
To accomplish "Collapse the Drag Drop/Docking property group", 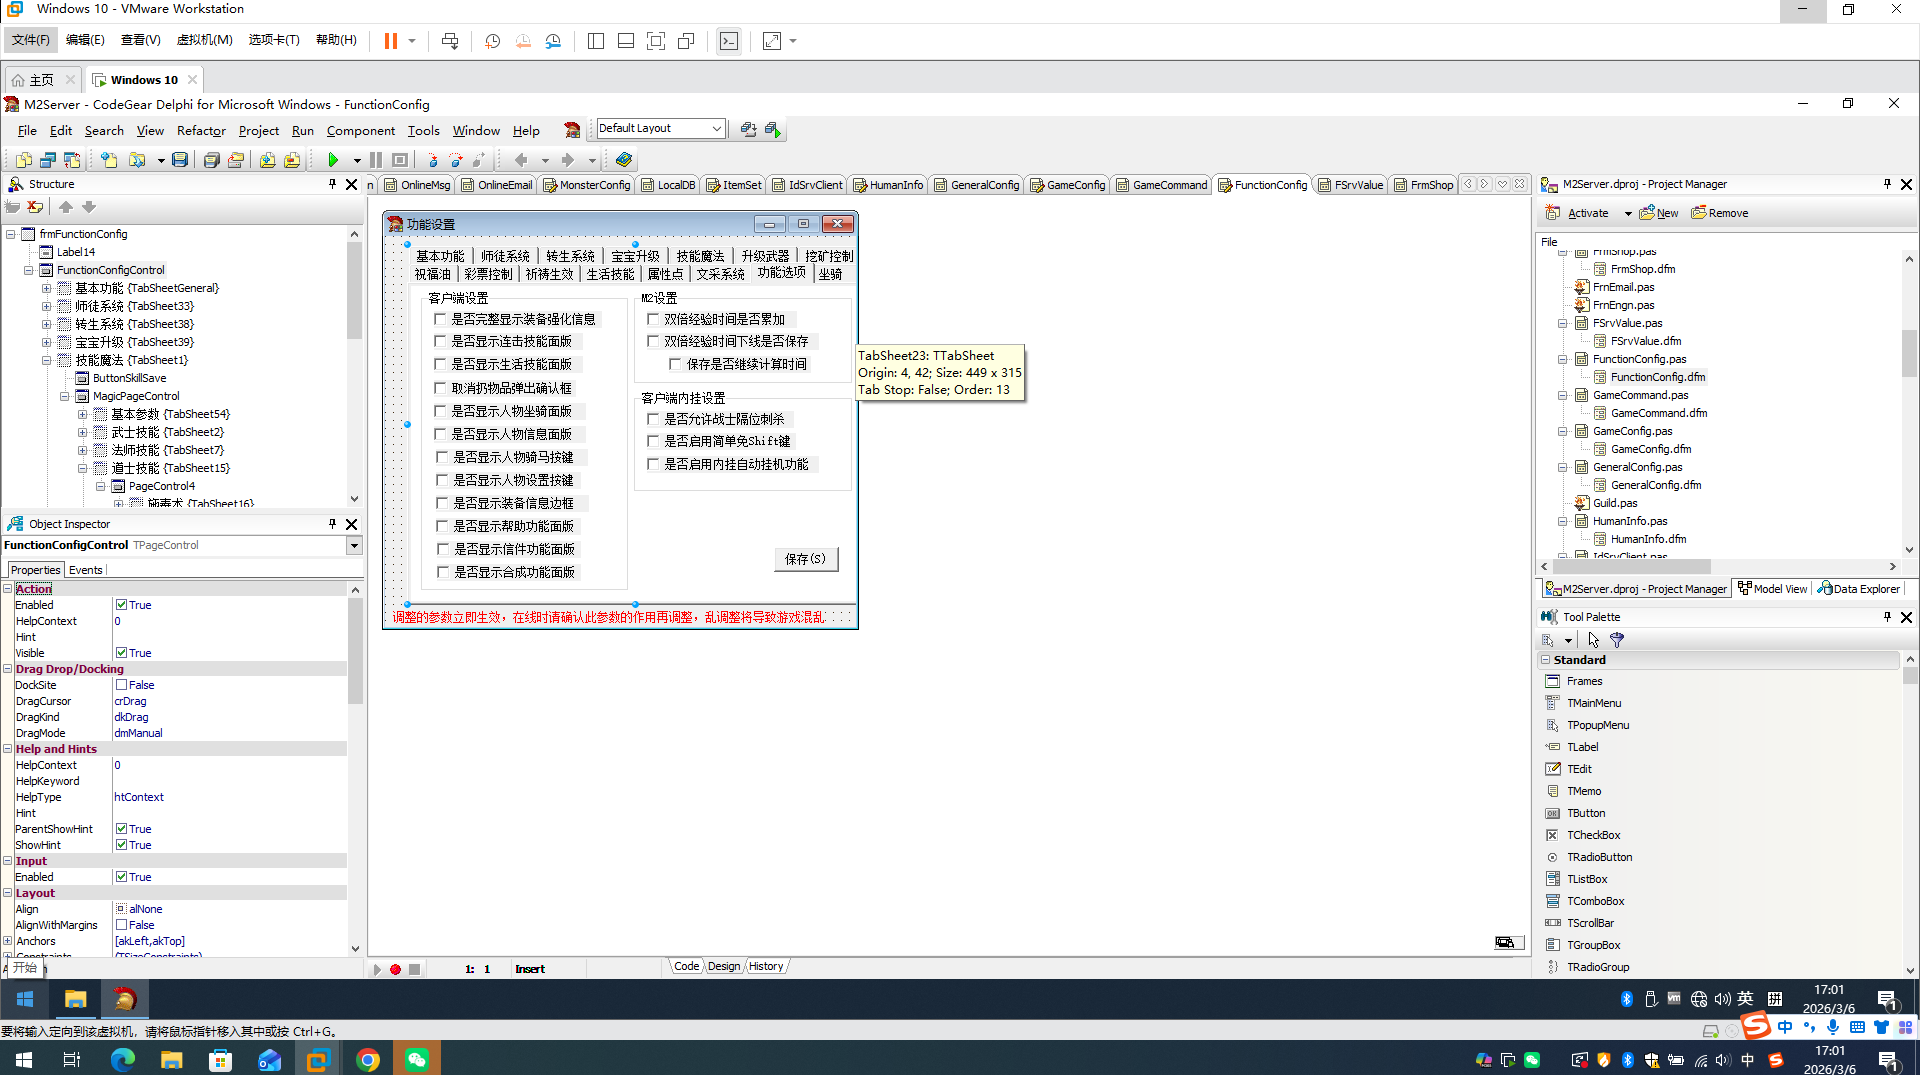I will (x=8, y=669).
